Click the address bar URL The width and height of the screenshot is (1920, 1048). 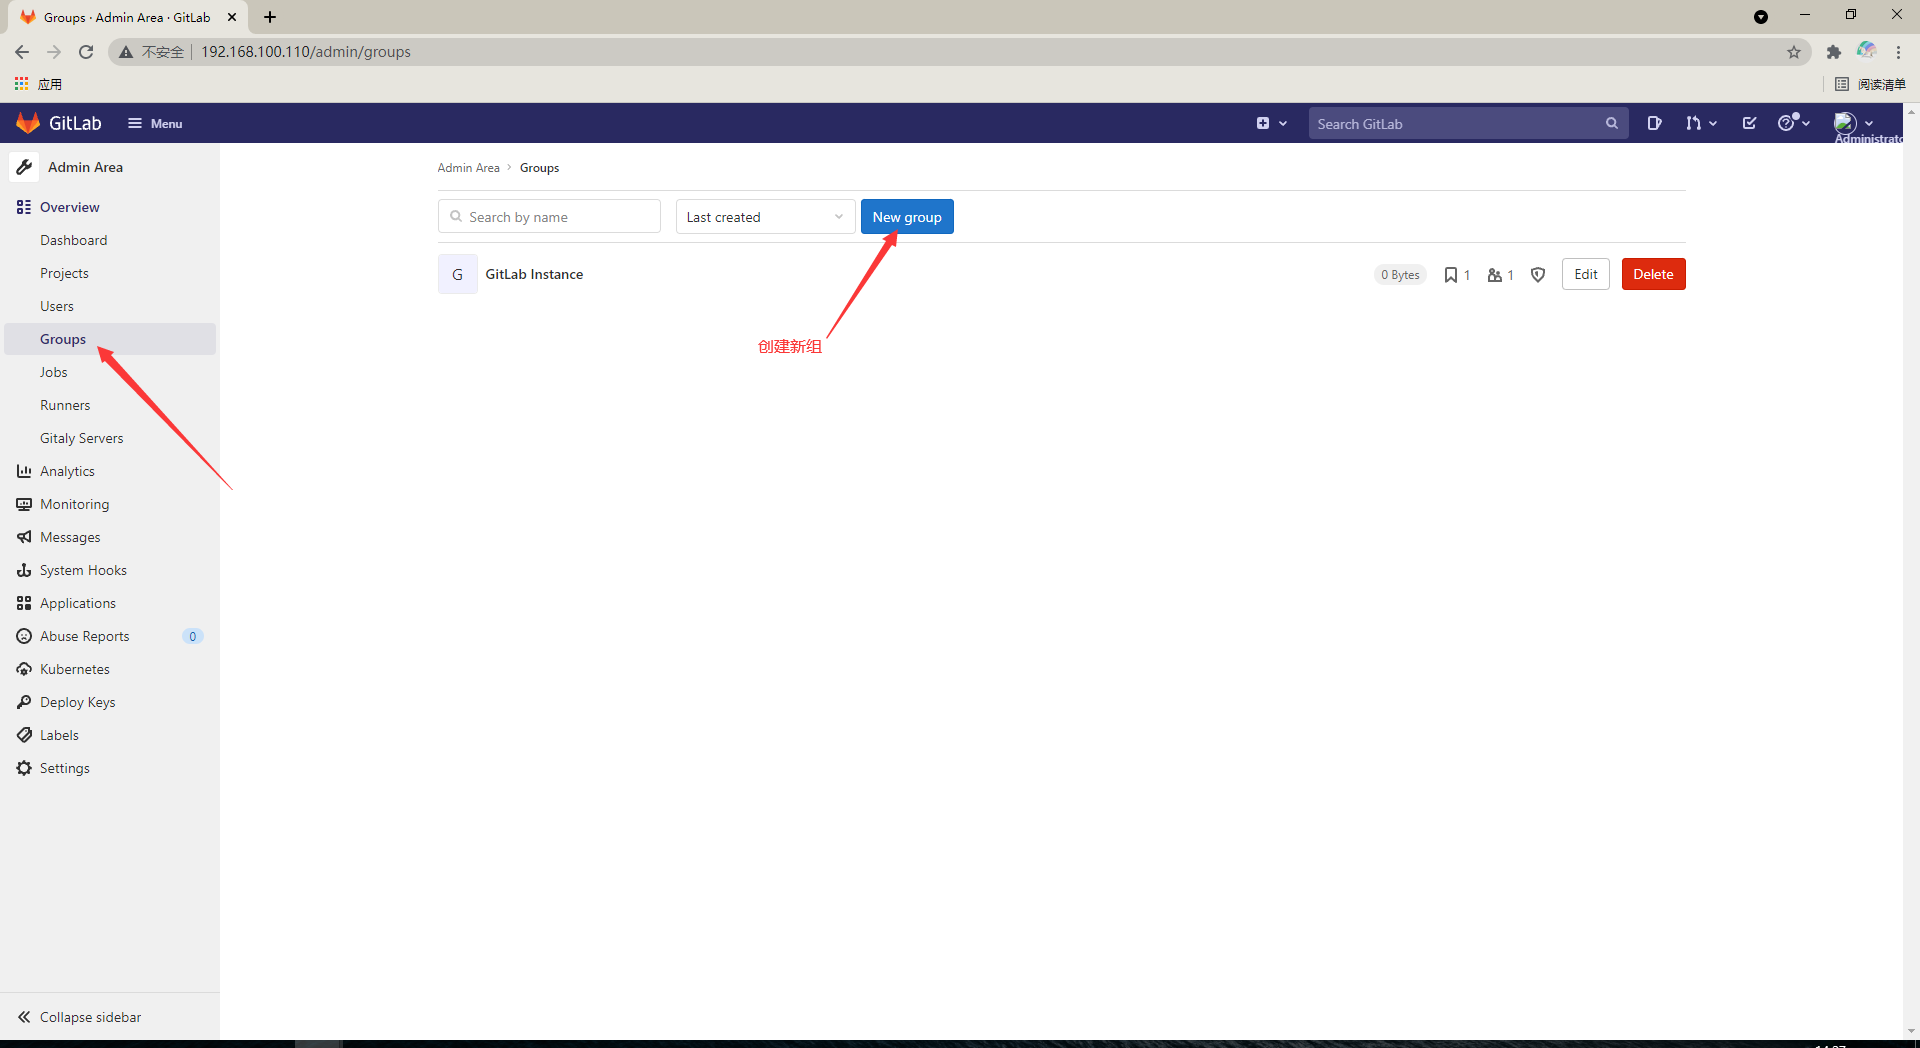(306, 52)
